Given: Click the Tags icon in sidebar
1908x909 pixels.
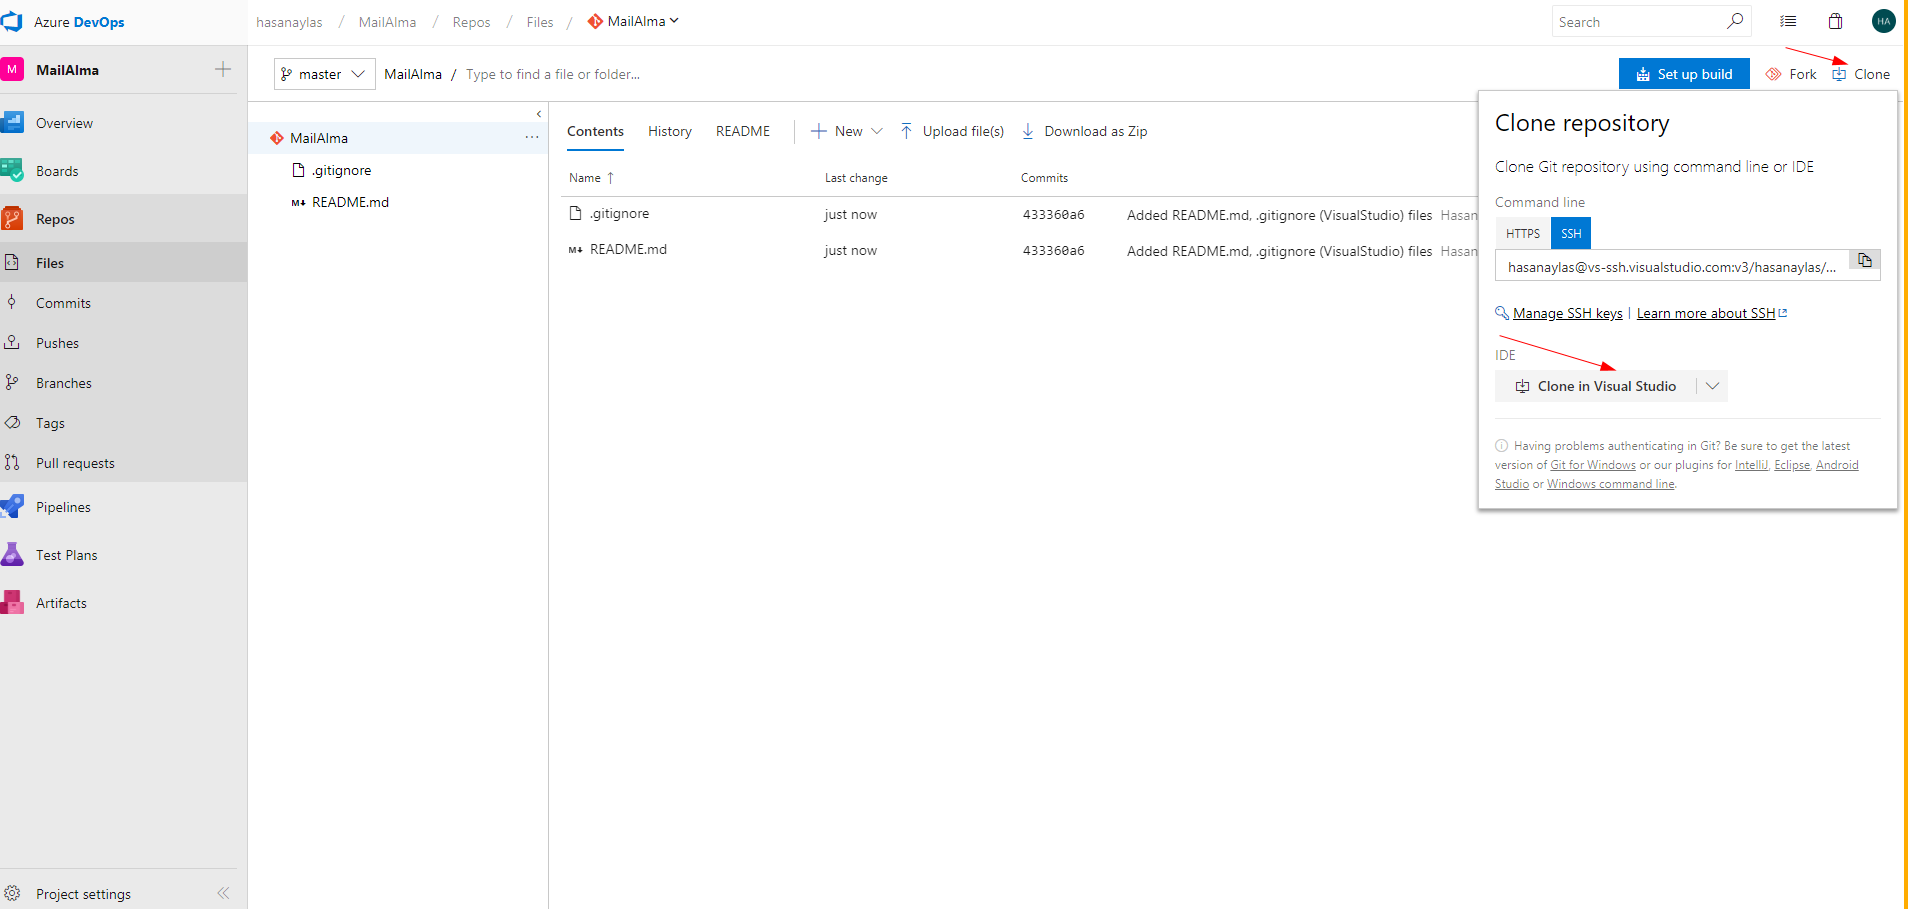Looking at the screenshot, I should tap(12, 422).
